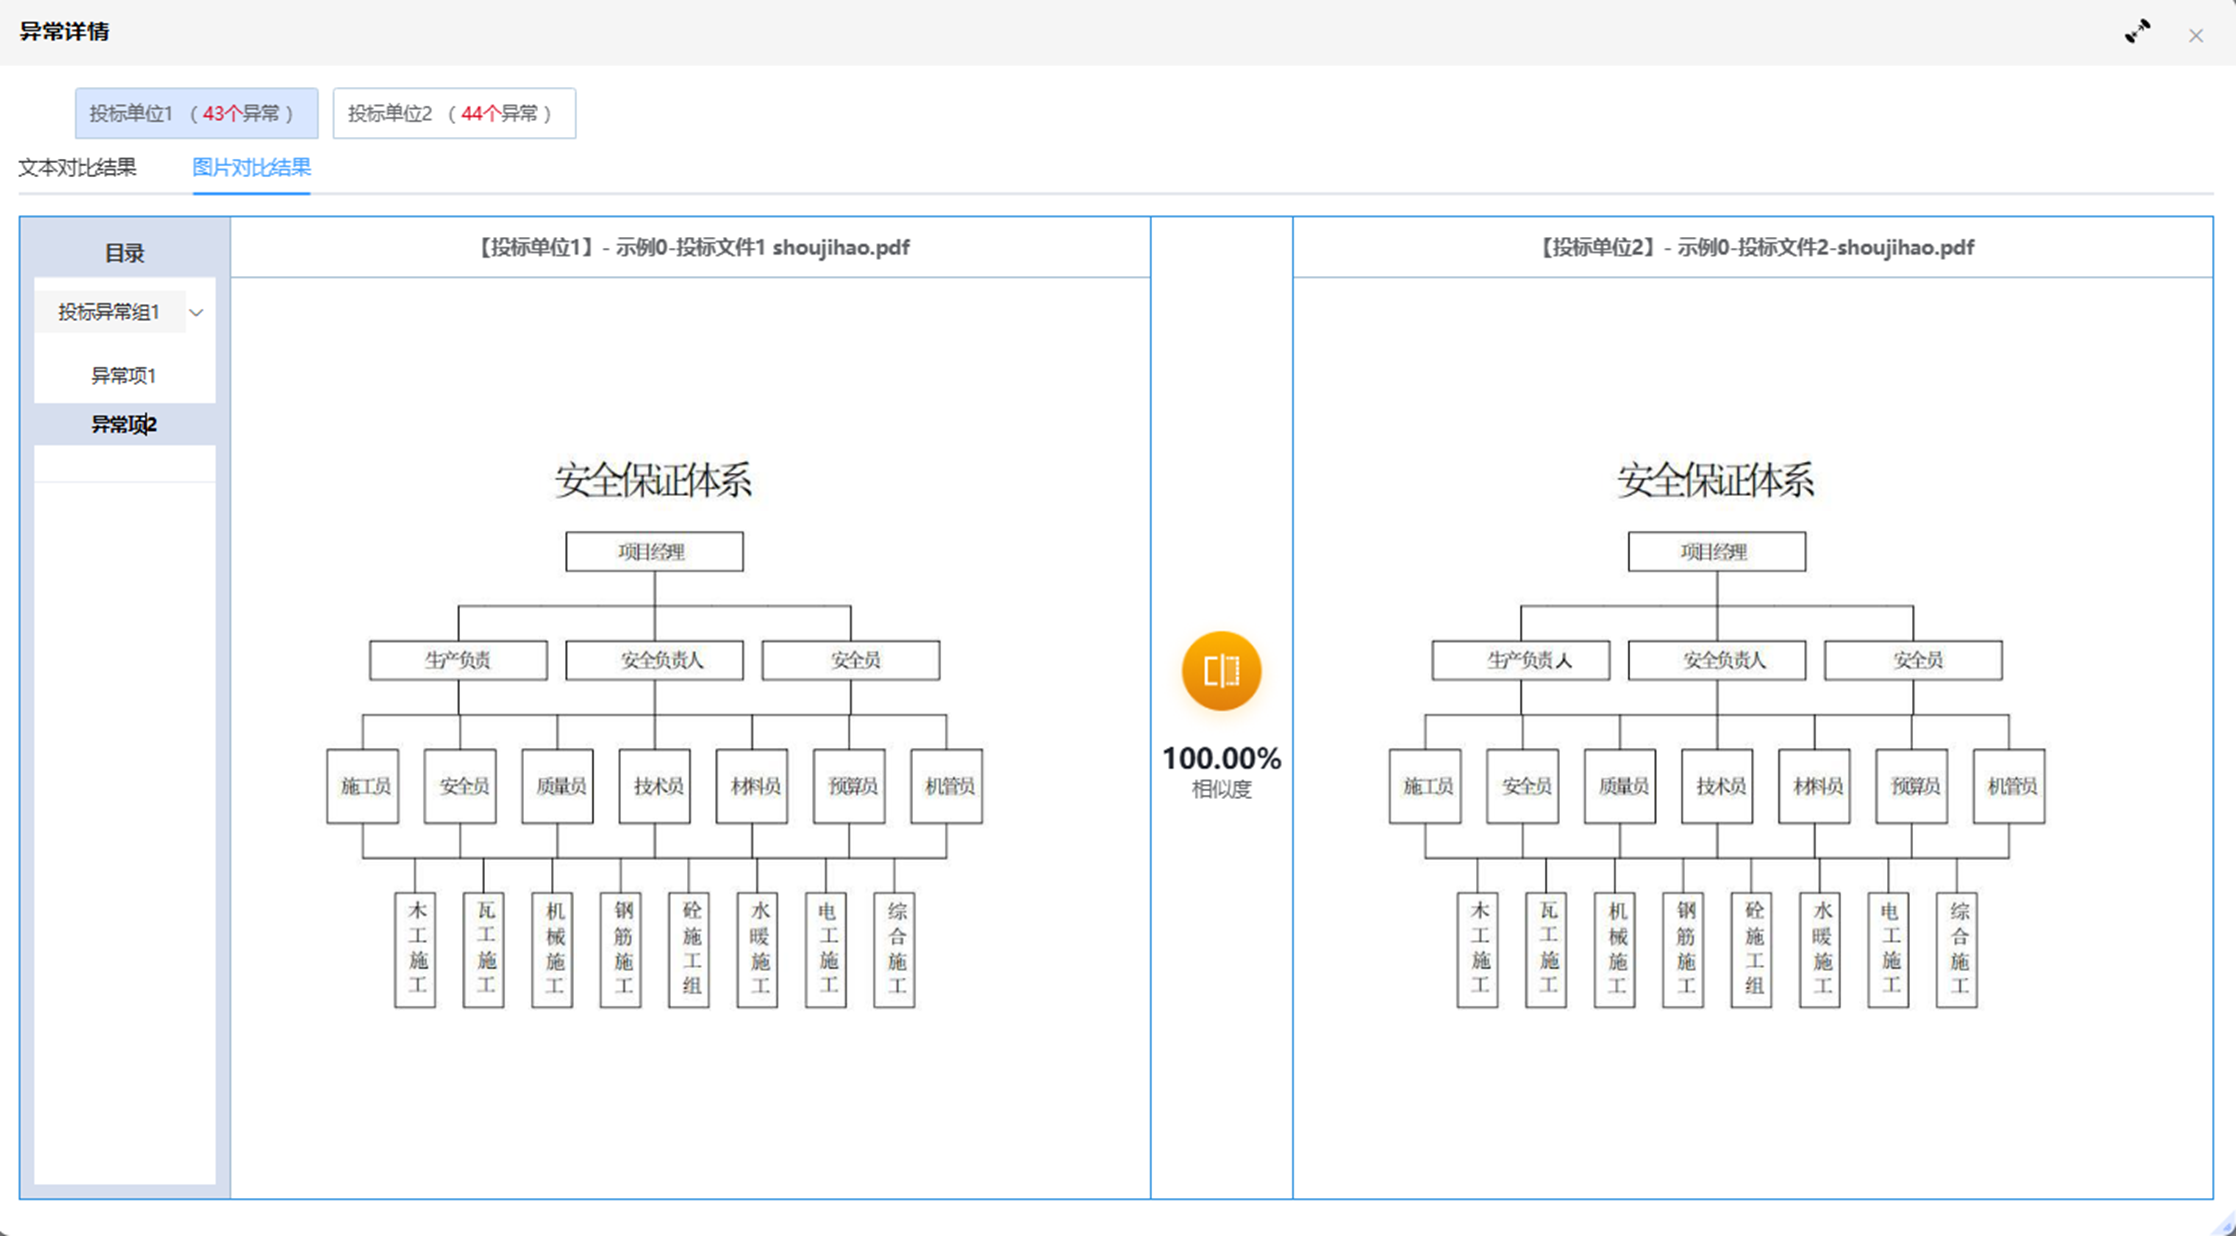
Task: Click the 机械施工 box in the left document
Action: 552,950
